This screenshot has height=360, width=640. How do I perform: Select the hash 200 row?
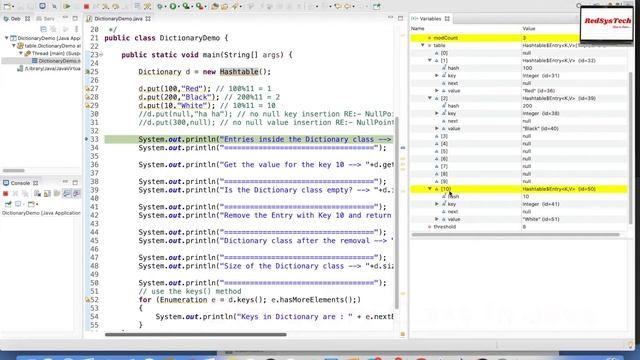click(x=518, y=106)
